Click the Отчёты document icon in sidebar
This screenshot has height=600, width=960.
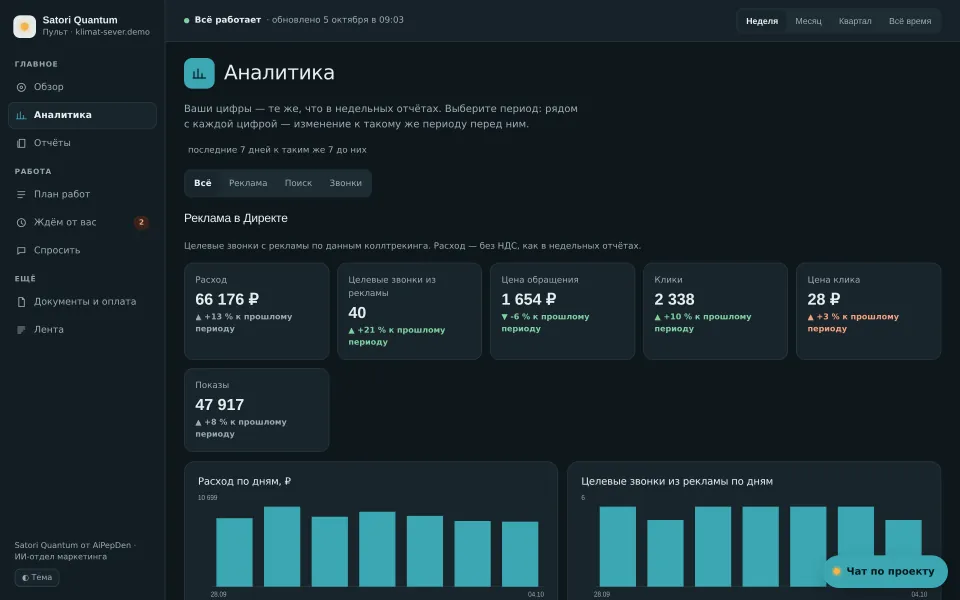click(21, 143)
